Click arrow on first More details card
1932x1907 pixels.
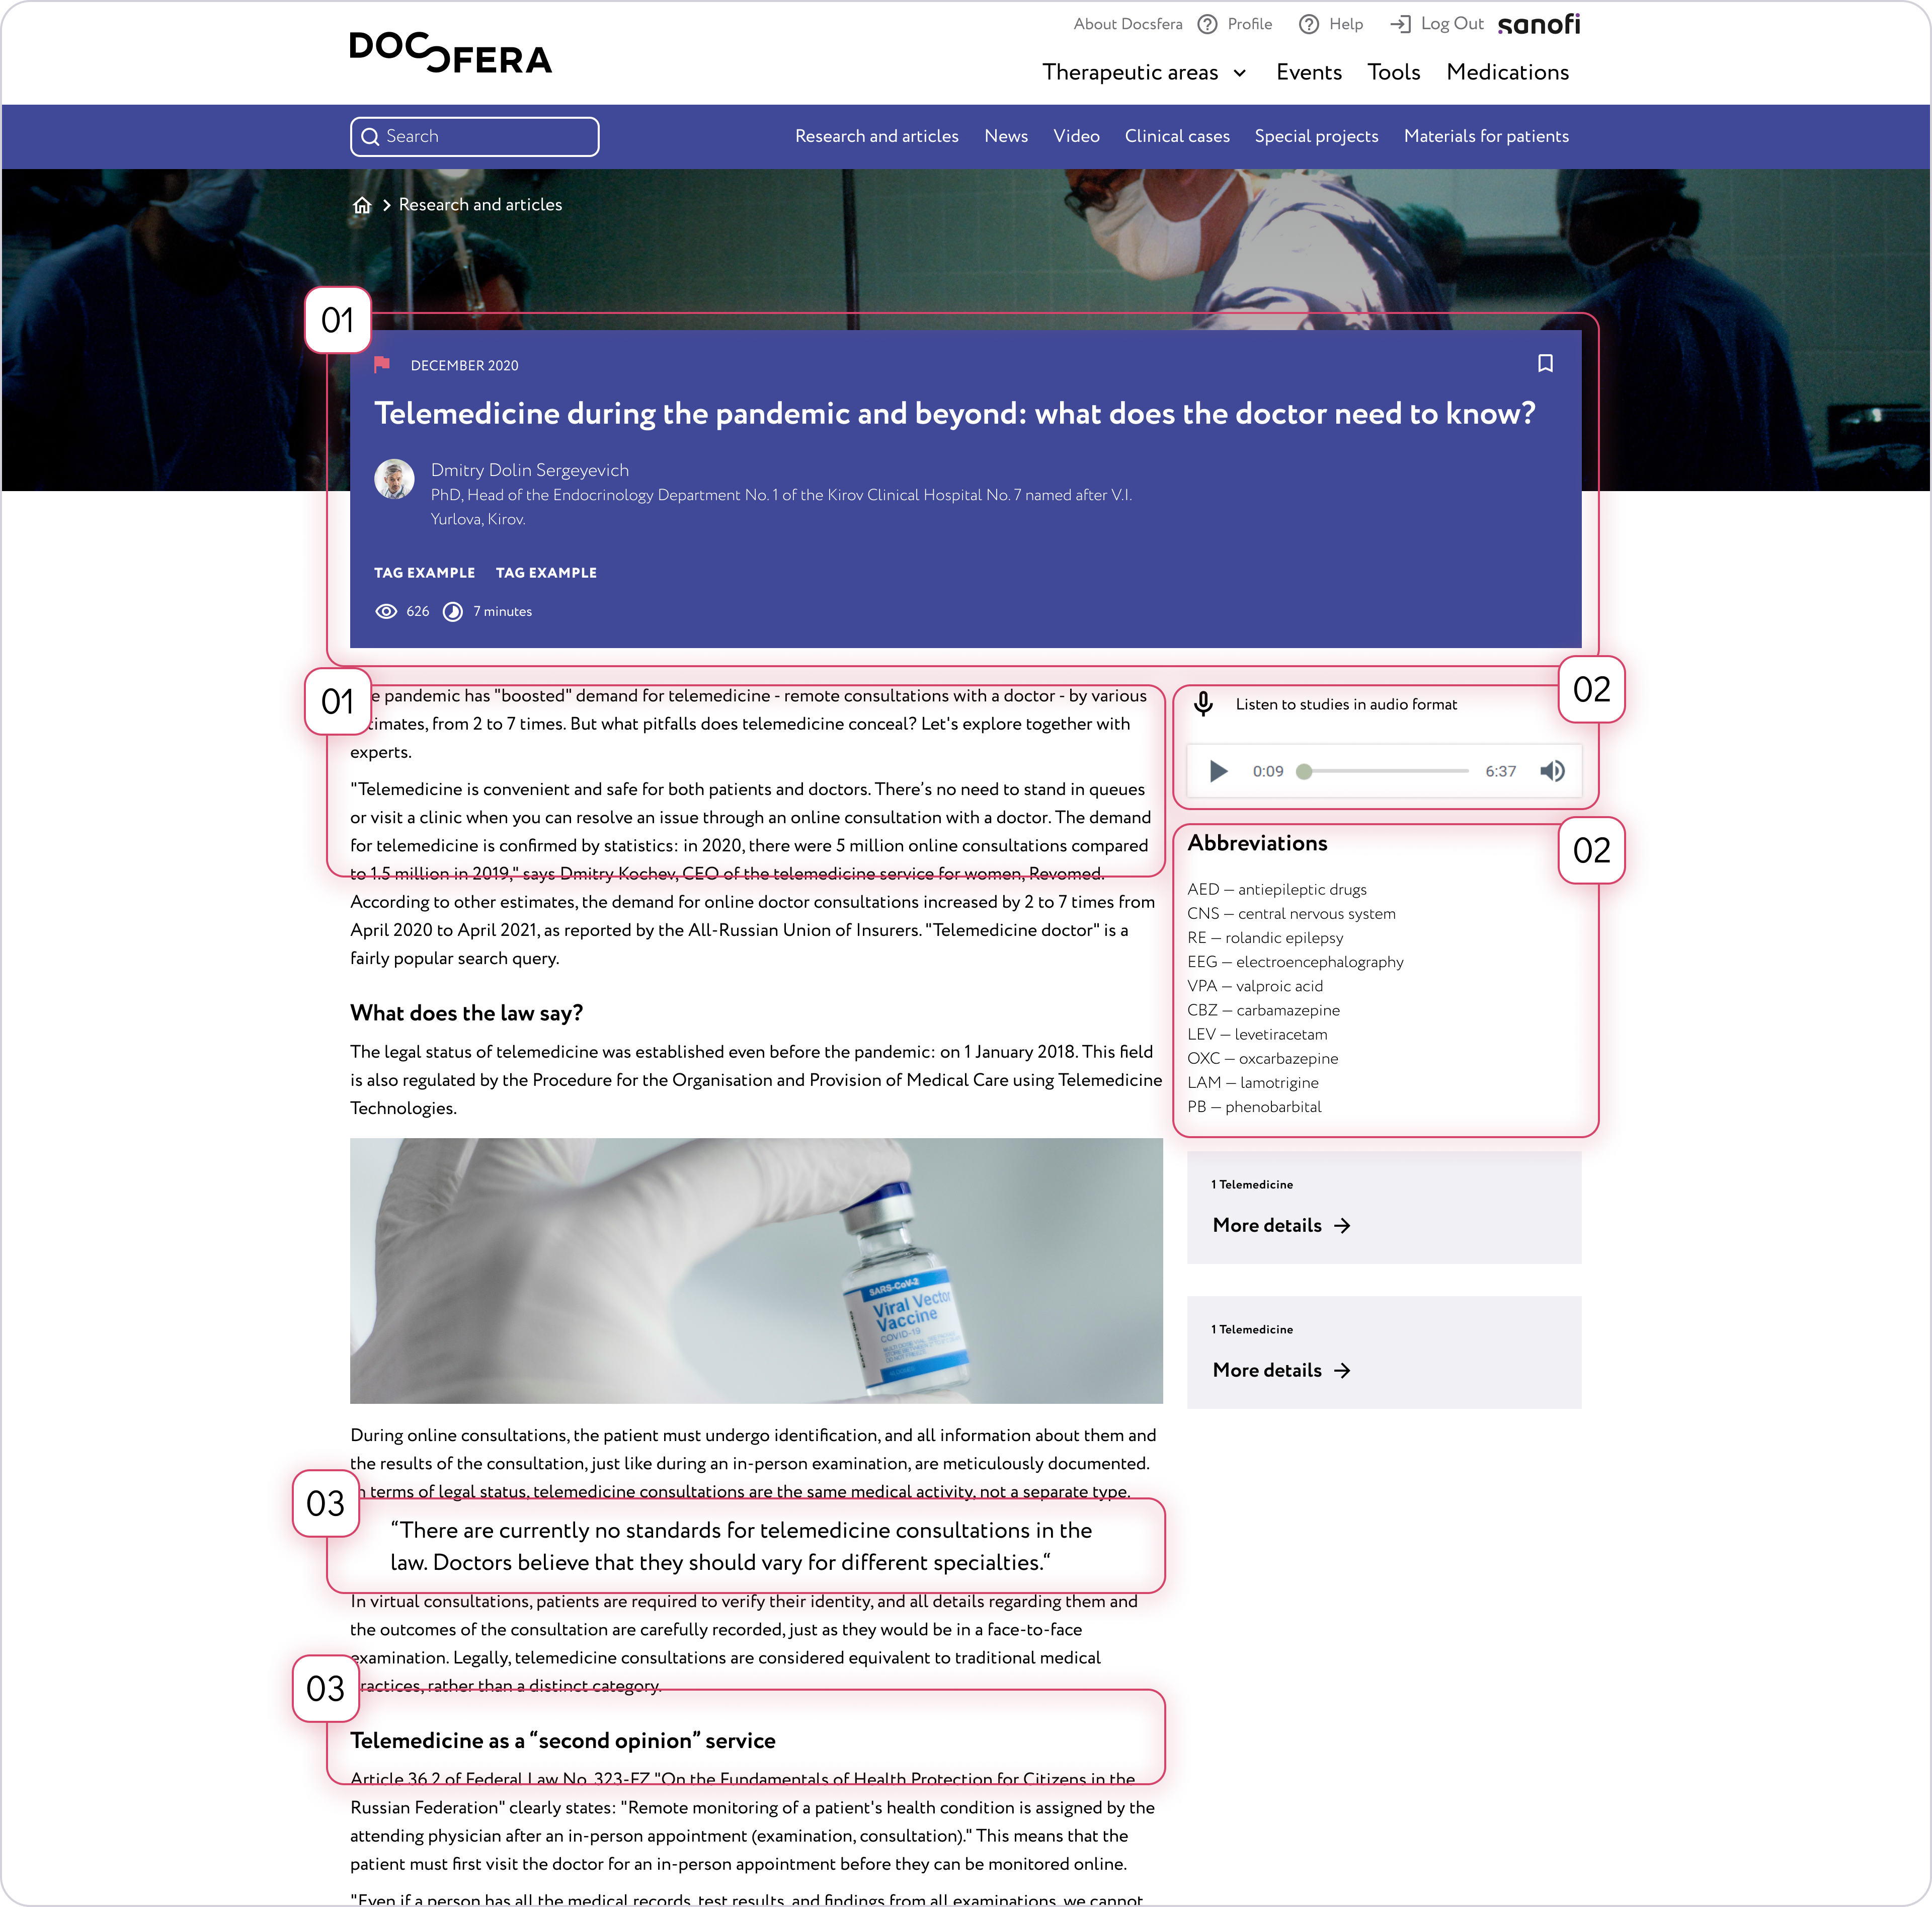[x=1342, y=1225]
